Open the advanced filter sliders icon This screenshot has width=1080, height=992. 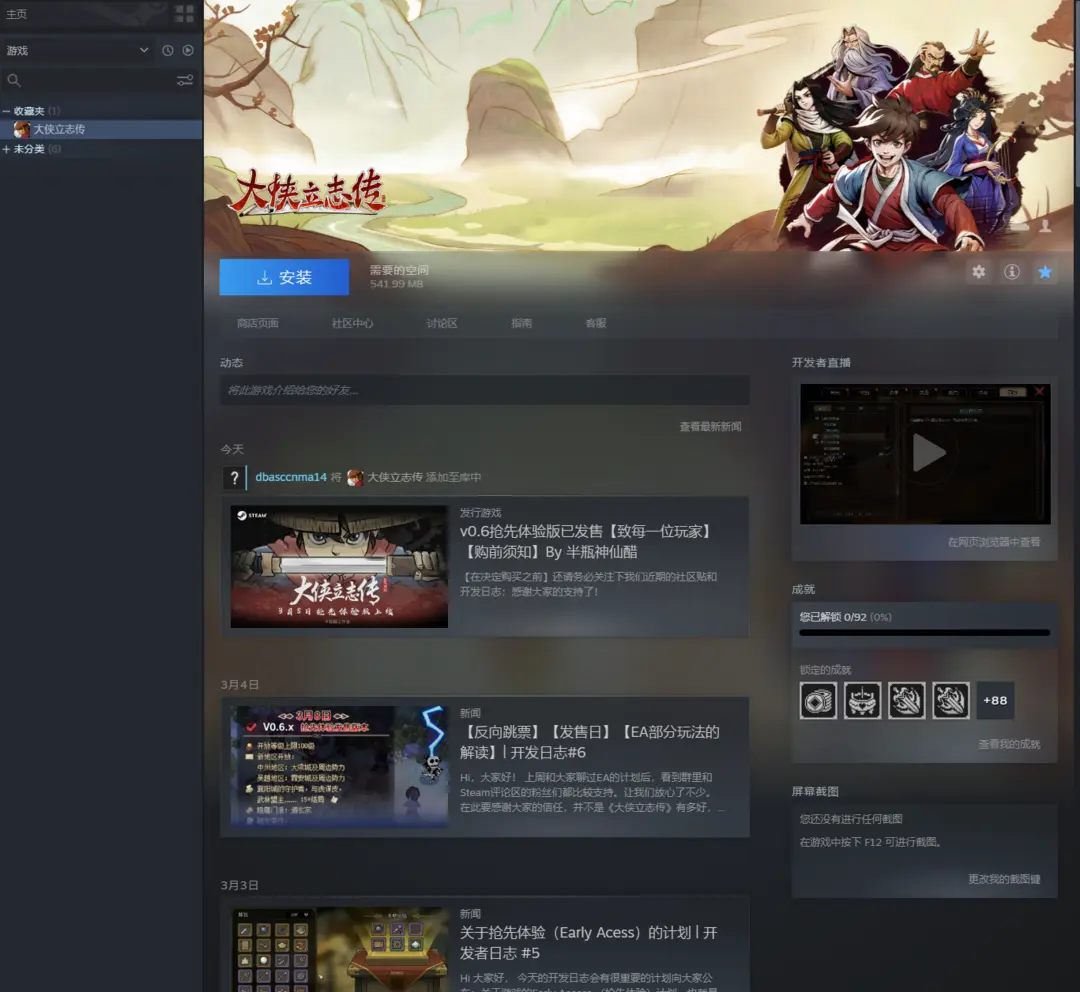tap(185, 81)
